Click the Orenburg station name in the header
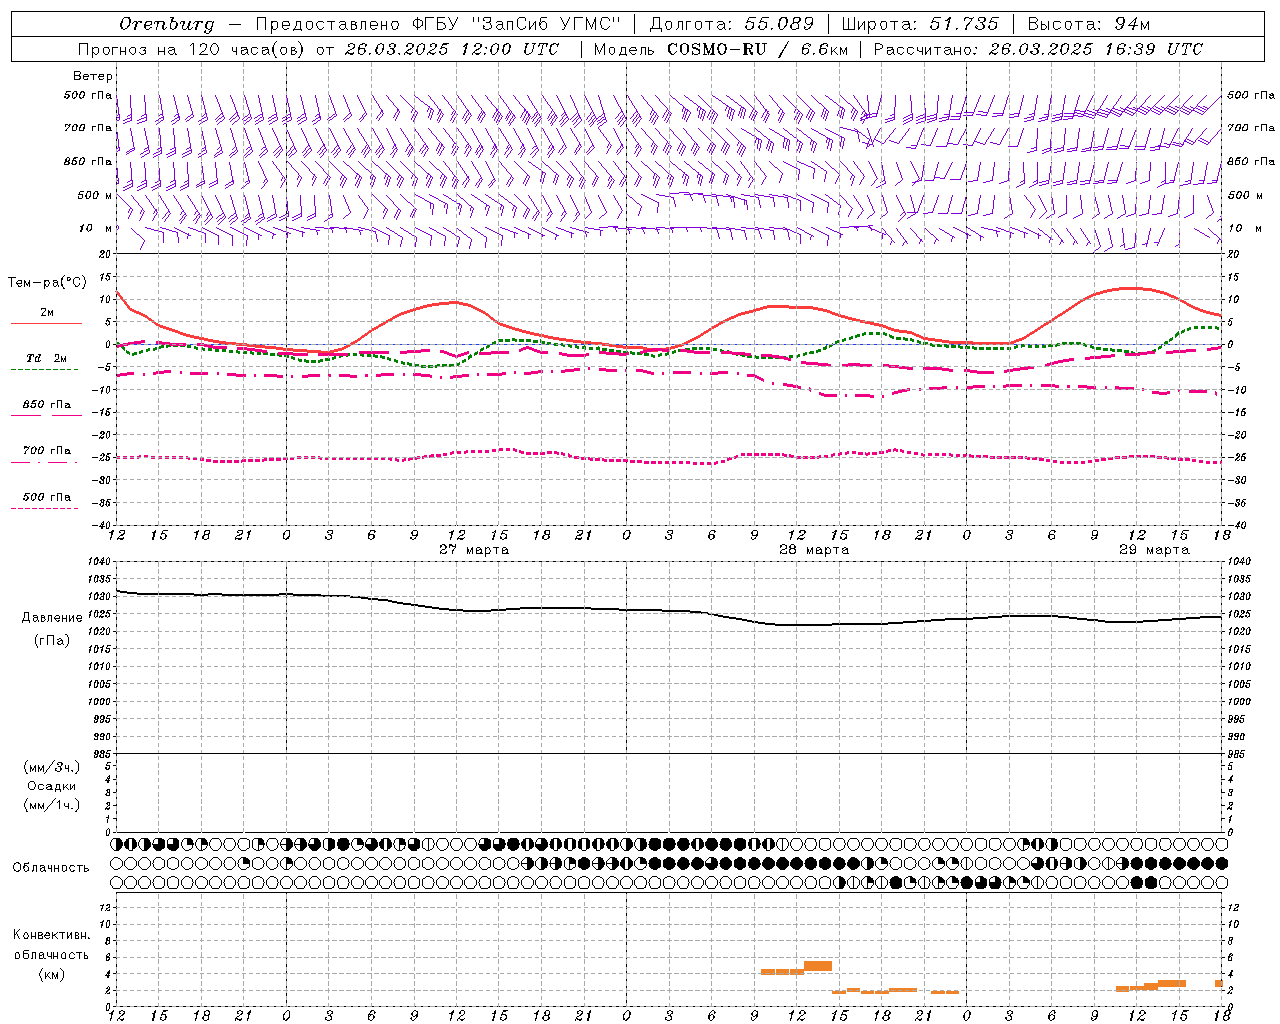Viewport: 1280px width, 1024px height. click(166, 24)
